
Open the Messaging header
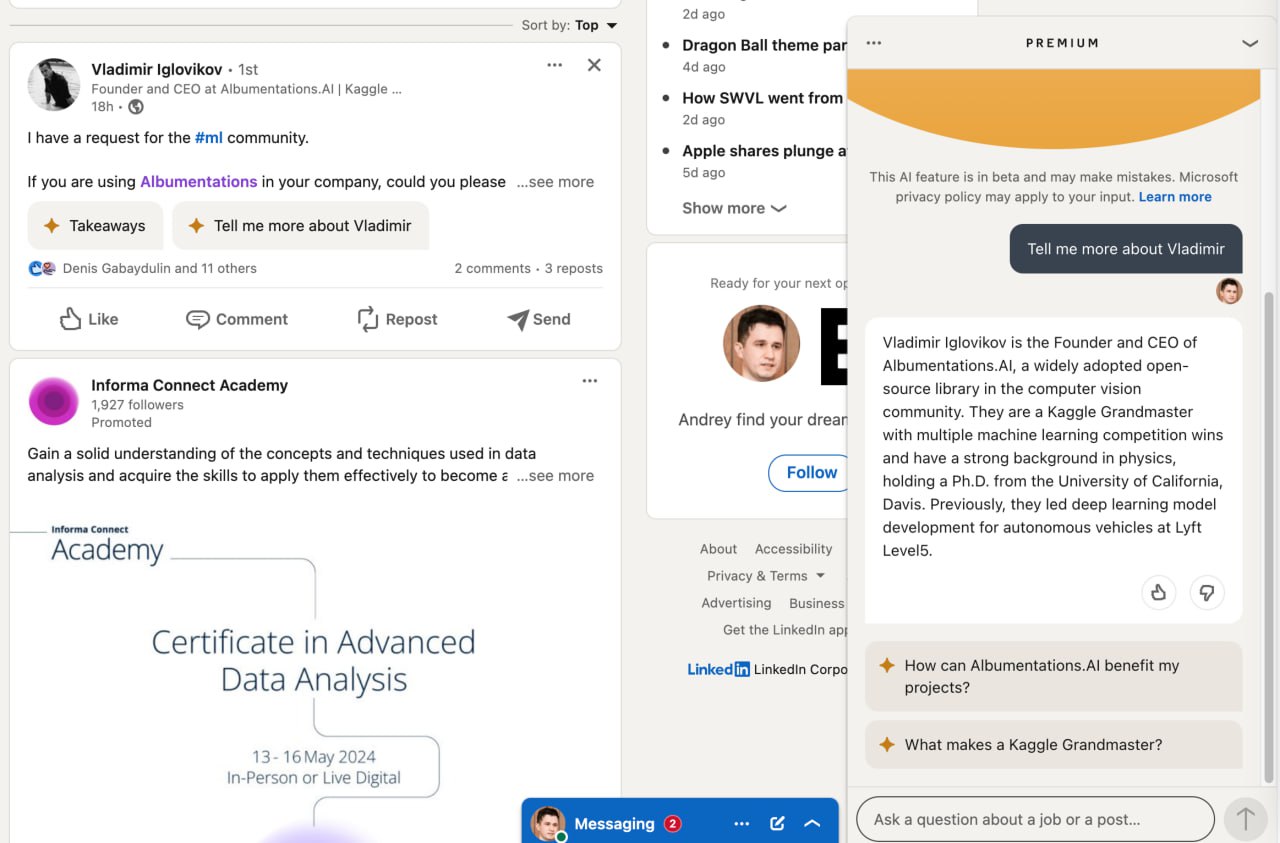pos(680,821)
